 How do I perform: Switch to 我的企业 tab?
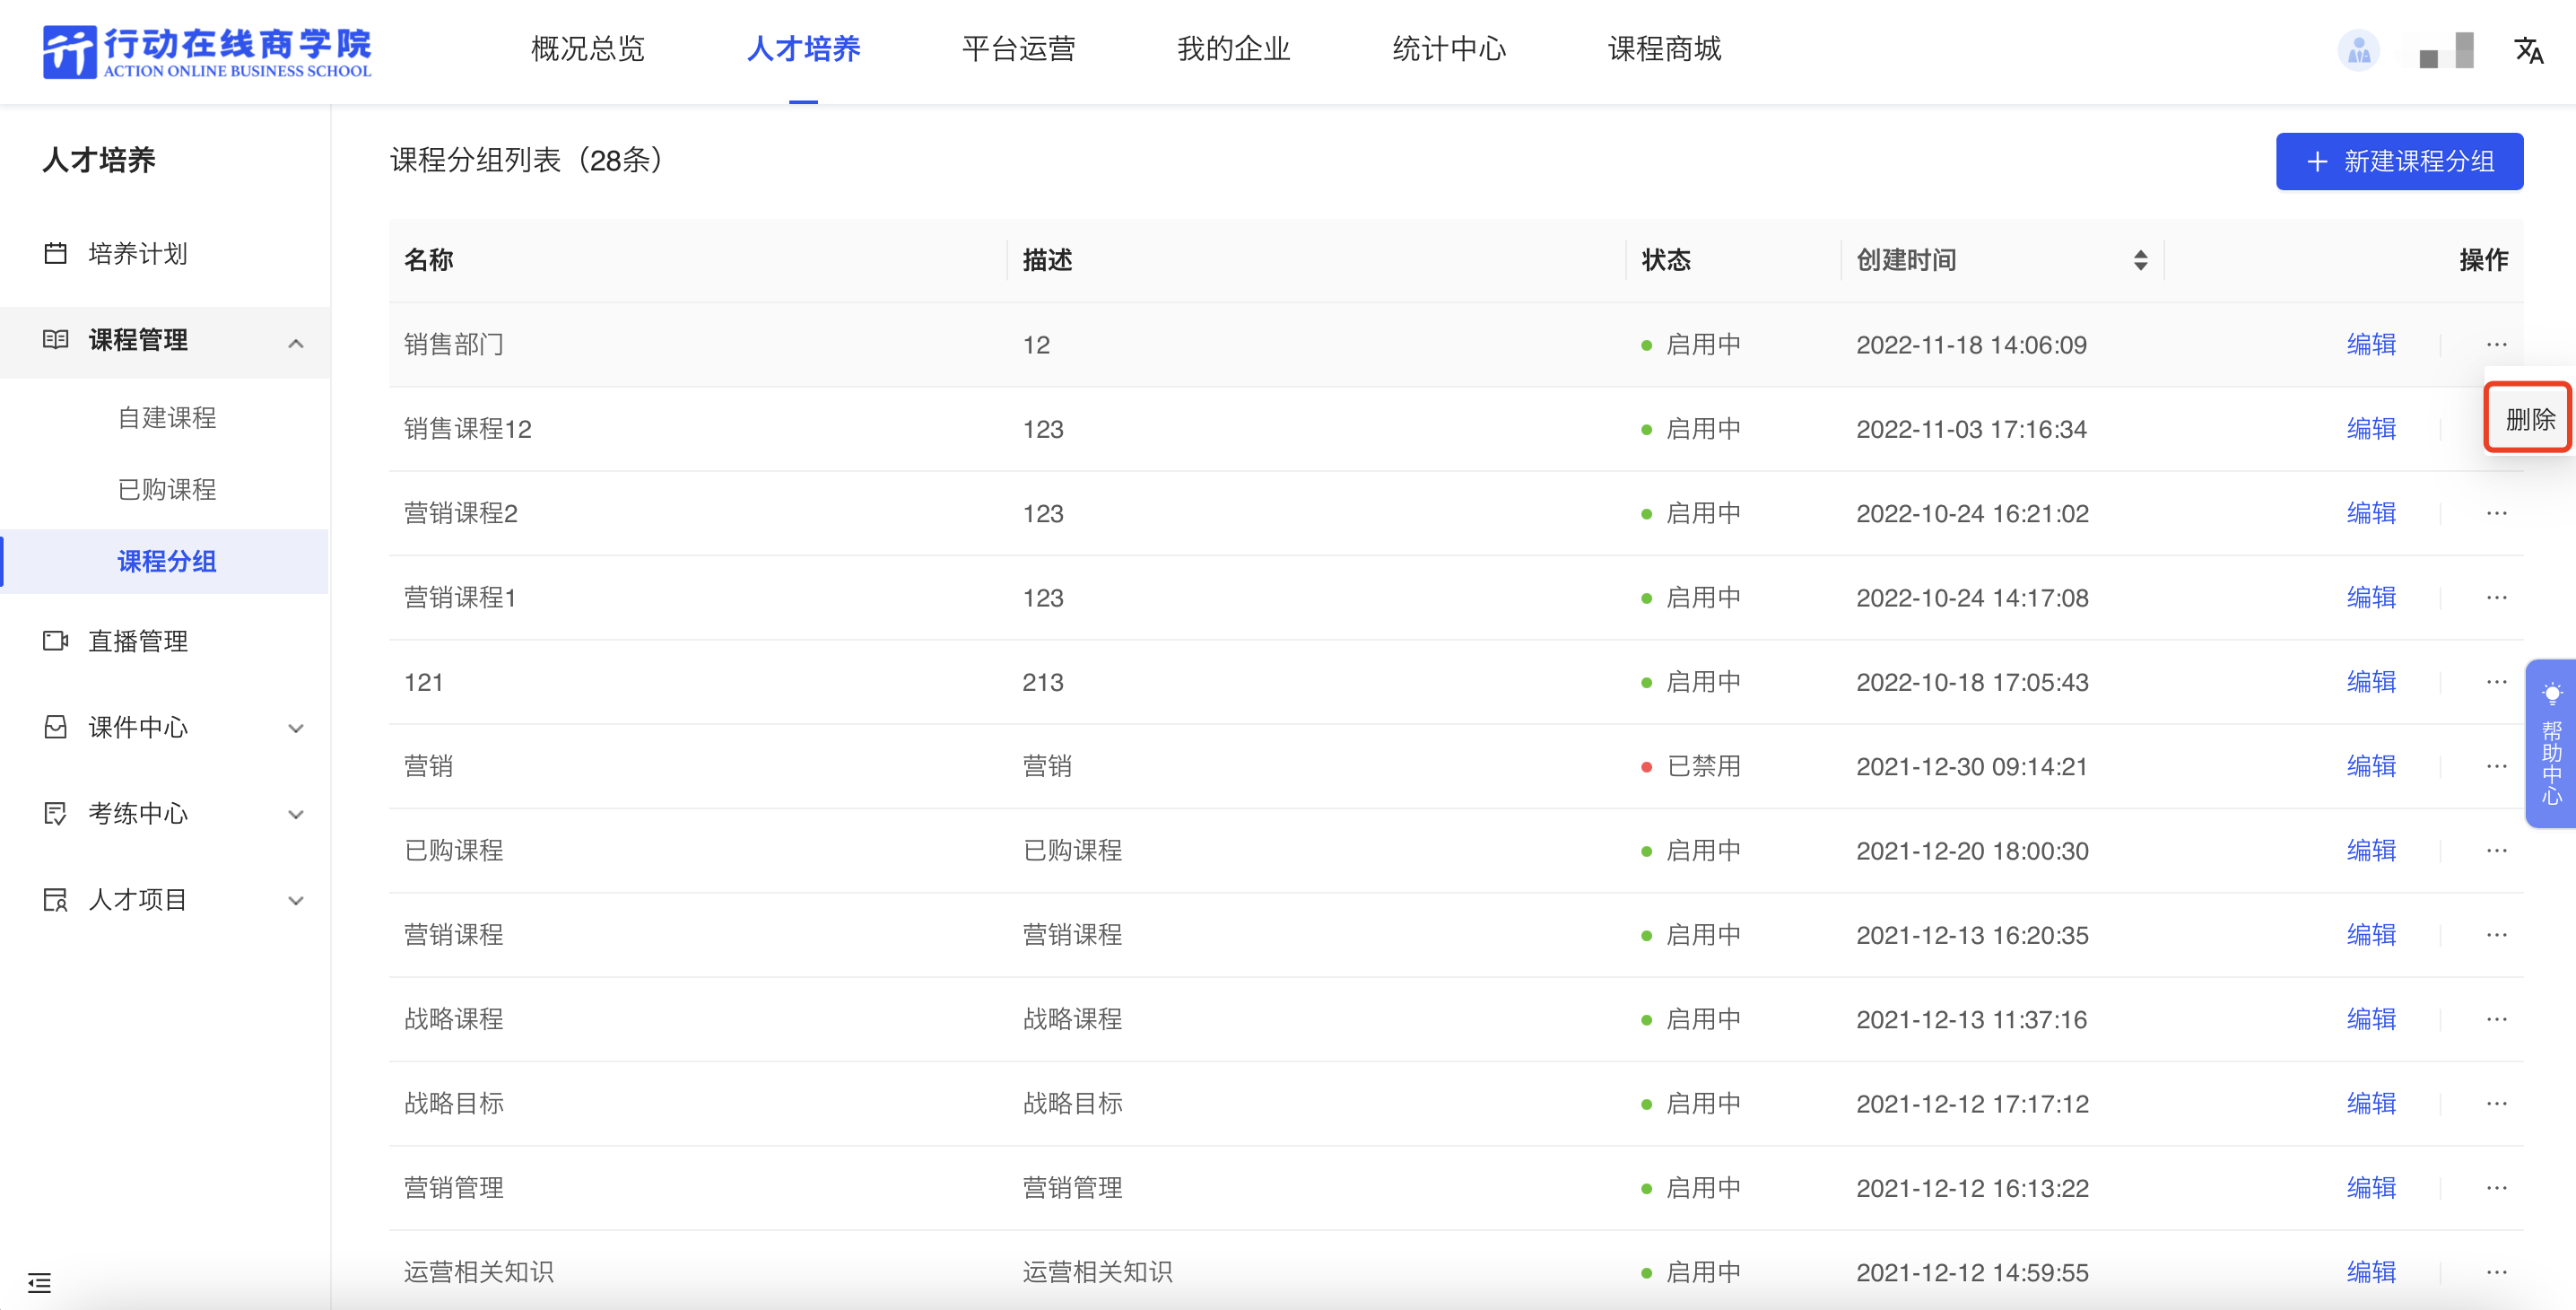coord(1233,49)
